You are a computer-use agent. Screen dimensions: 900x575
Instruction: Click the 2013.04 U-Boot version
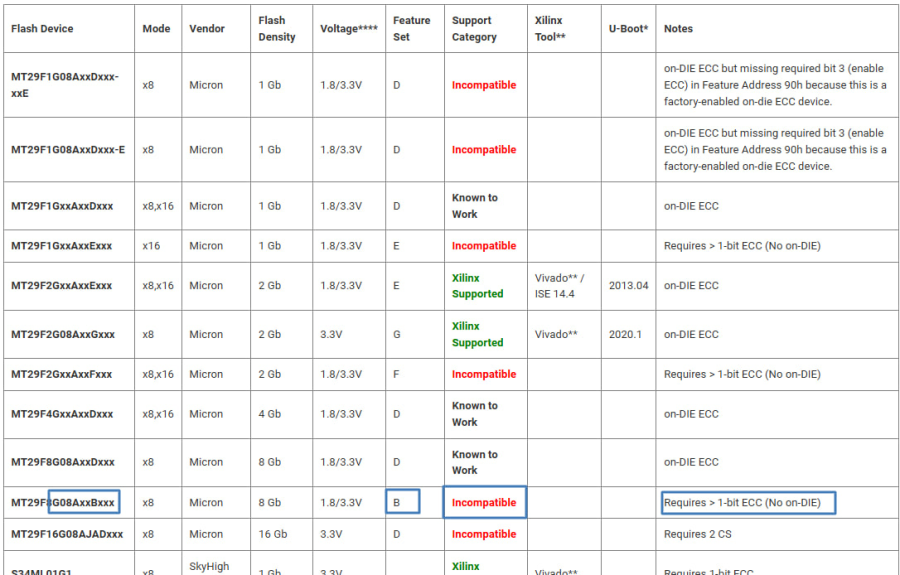tap(629, 286)
